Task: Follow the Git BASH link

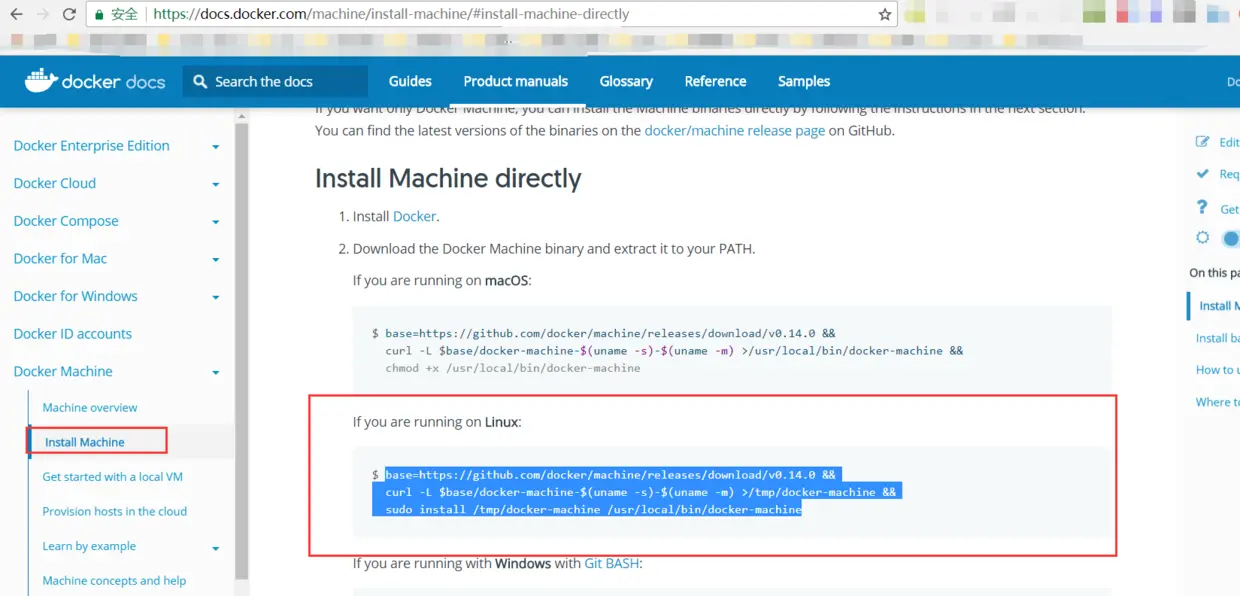Action: coord(611,563)
